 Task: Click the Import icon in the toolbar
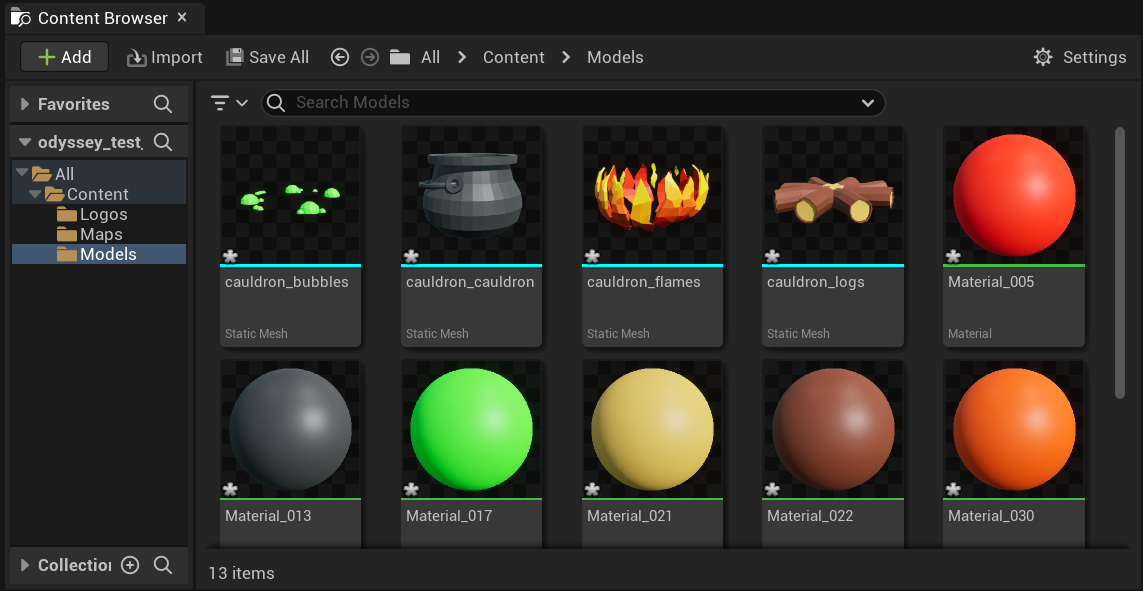click(x=135, y=57)
